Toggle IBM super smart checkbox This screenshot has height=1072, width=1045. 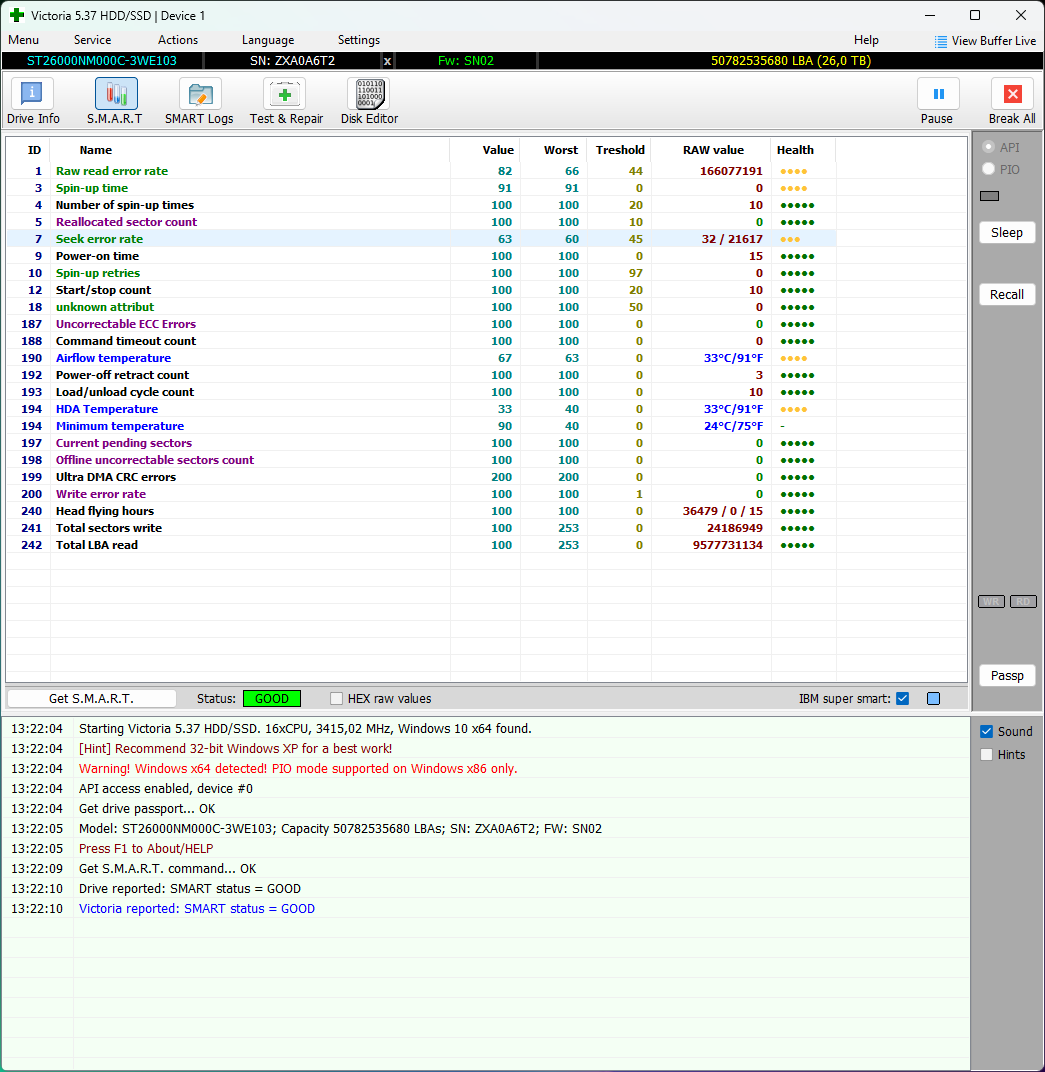[903, 699]
